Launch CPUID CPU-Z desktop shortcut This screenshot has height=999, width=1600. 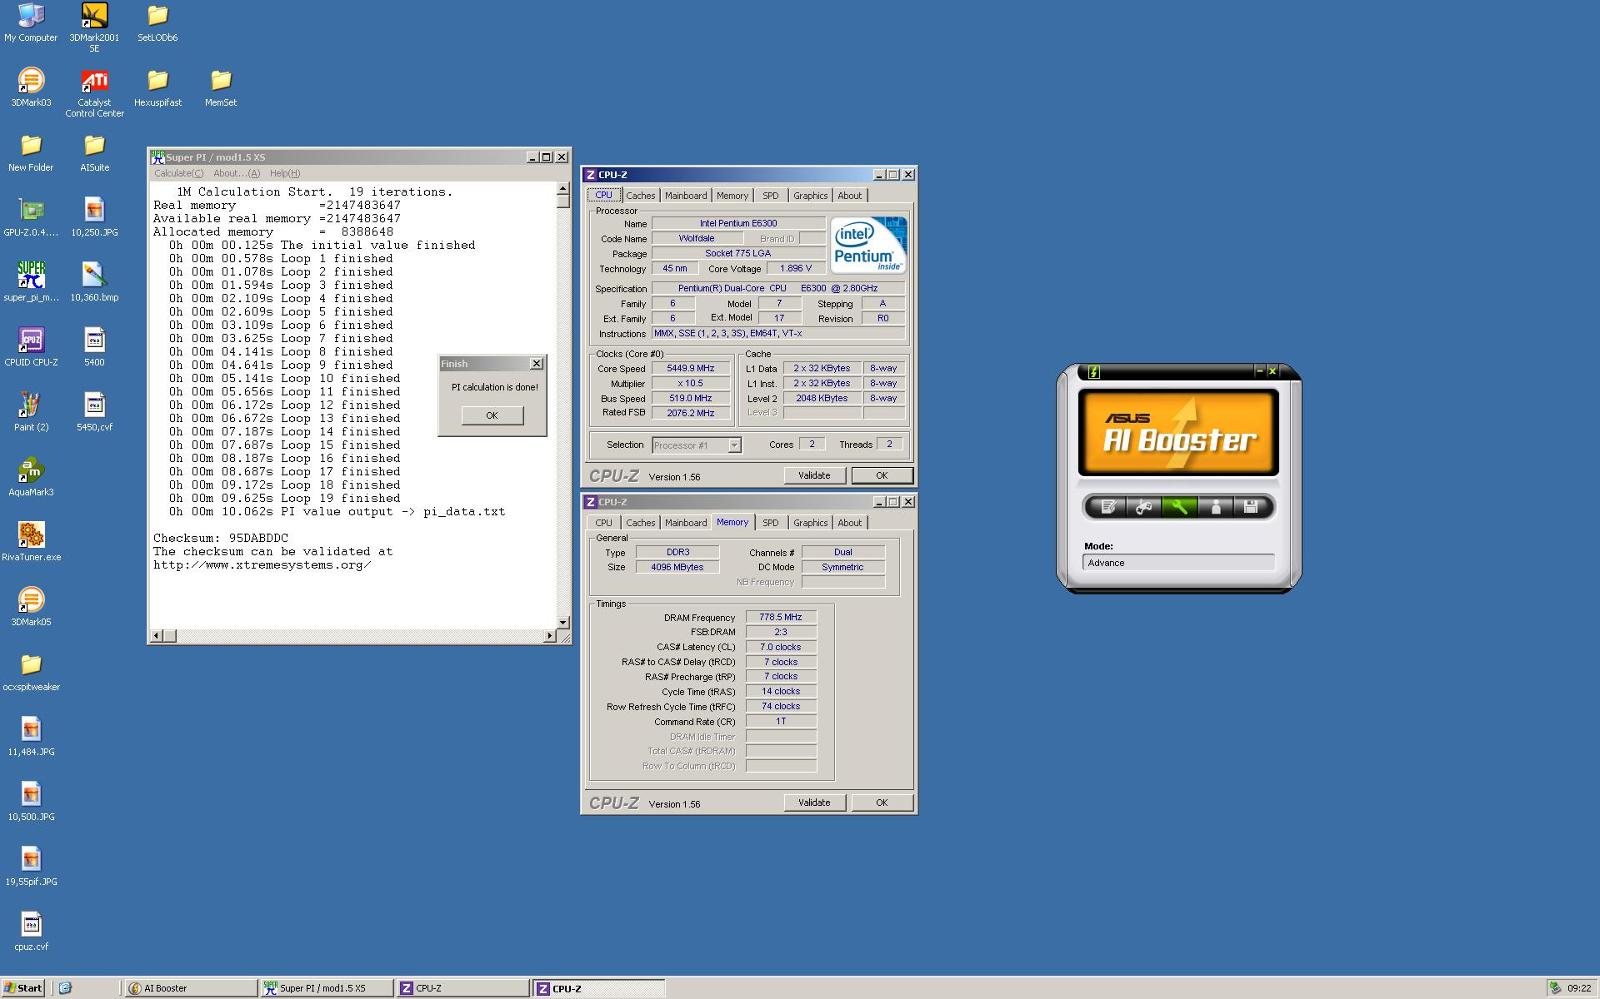click(31, 347)
